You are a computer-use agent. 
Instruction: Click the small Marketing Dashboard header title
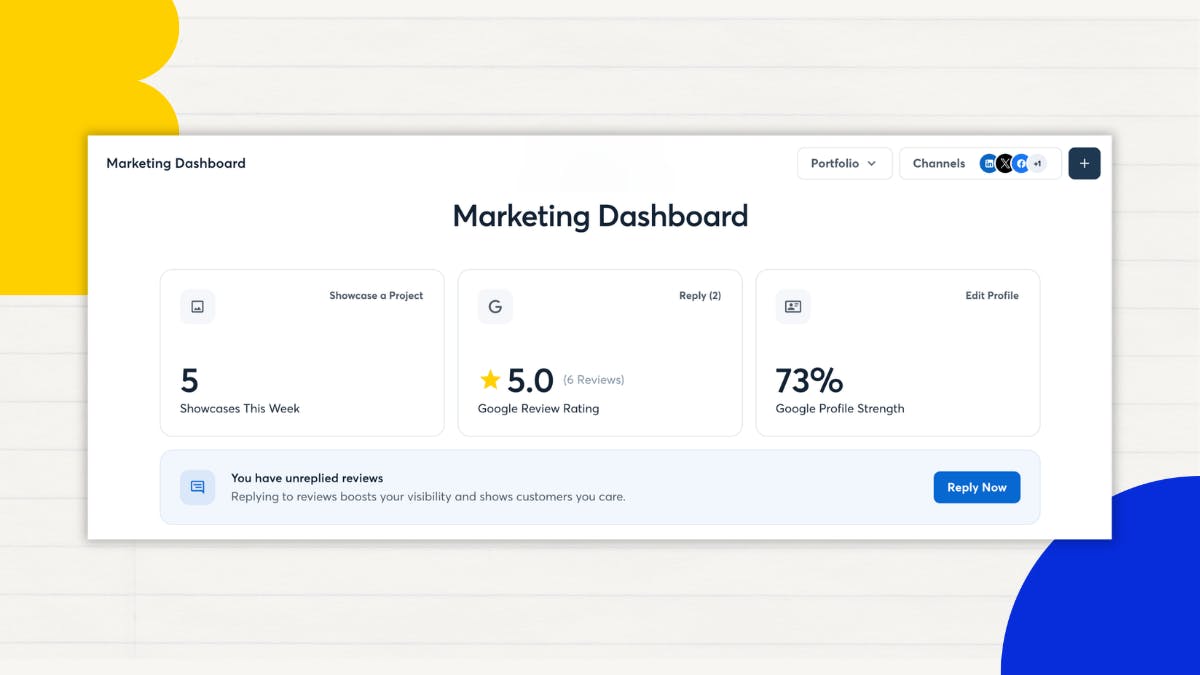pyautogui.click(x=176, y=163)
